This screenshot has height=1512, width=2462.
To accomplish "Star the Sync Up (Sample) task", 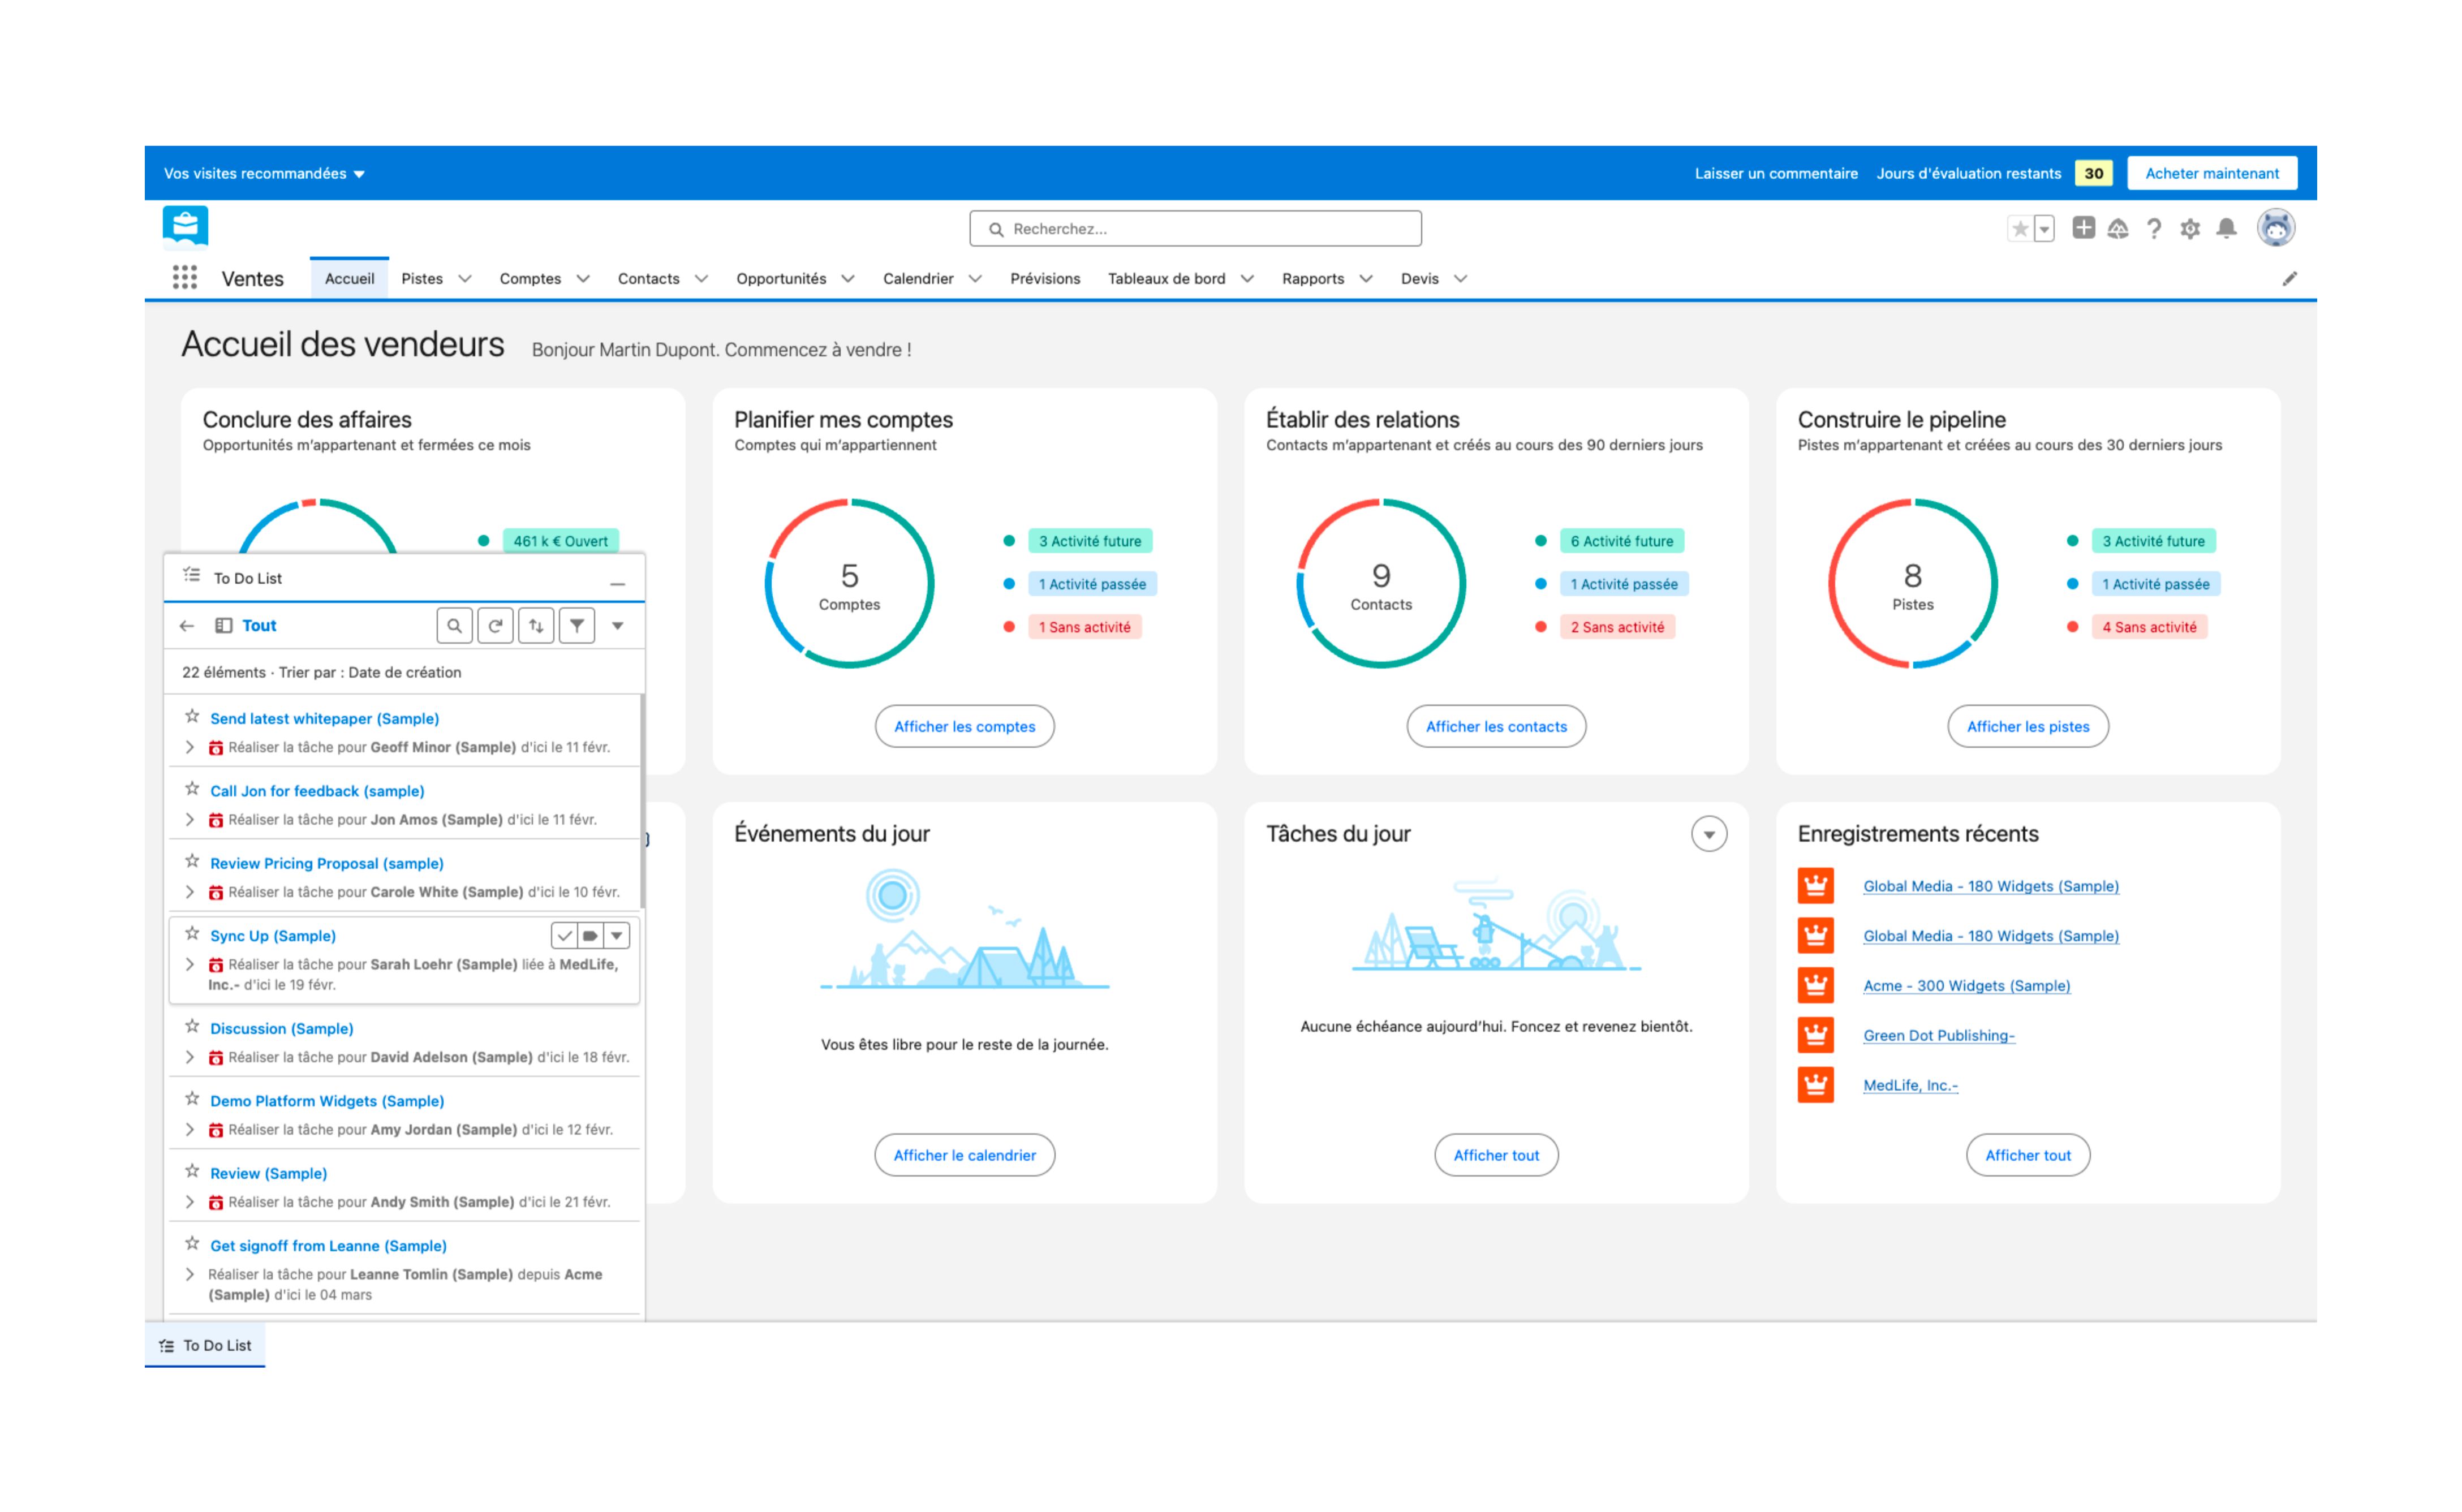I will point(192,933).
